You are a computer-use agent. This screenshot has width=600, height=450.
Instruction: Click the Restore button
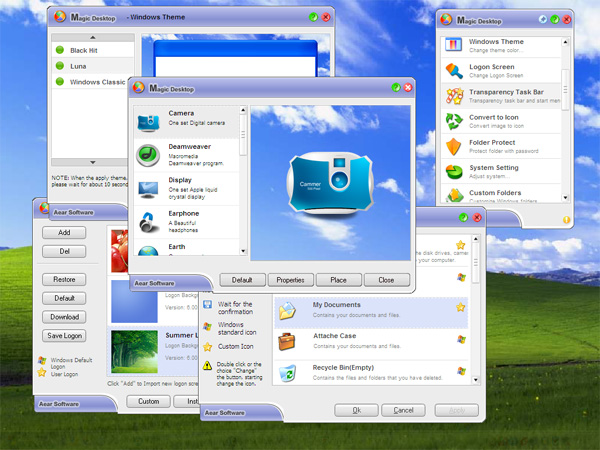pos(64,279)
